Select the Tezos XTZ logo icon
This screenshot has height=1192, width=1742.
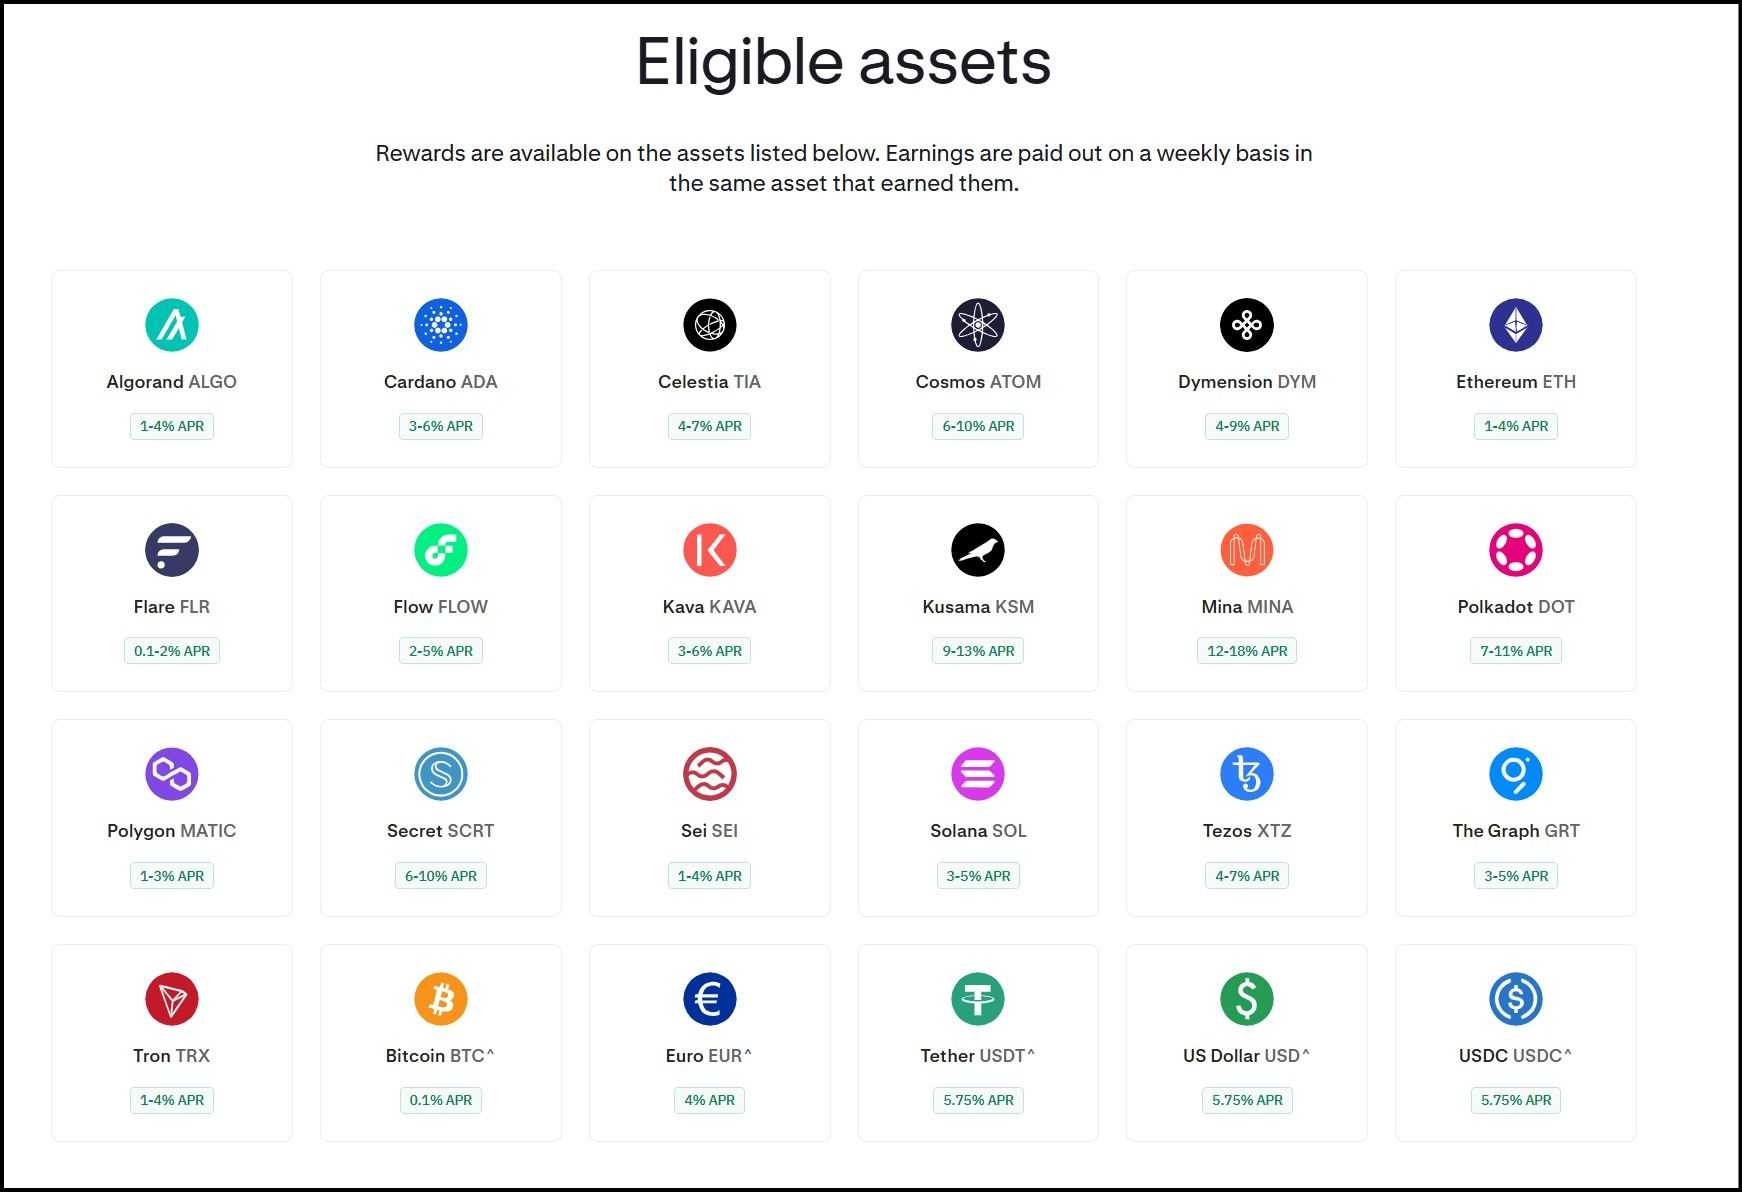(1247, 774)
